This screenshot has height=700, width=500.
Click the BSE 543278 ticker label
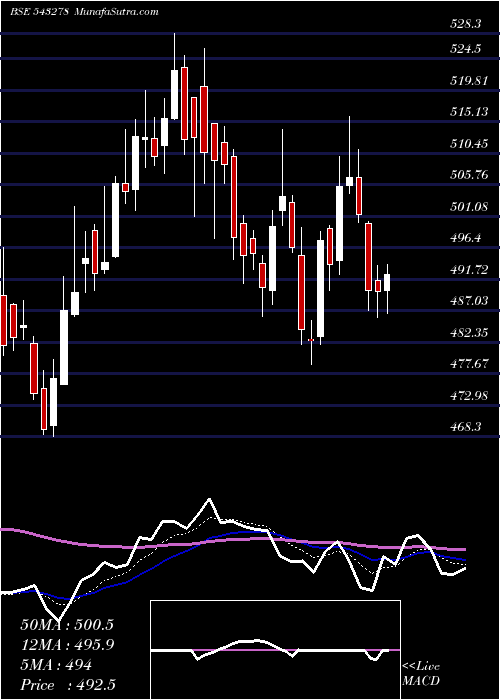point(39,12)
